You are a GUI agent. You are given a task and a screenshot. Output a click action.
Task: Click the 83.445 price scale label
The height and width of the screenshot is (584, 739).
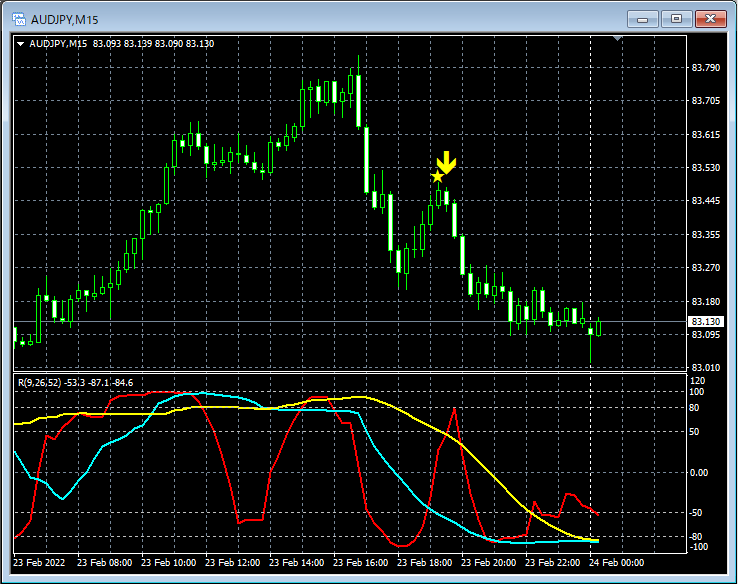706,200
